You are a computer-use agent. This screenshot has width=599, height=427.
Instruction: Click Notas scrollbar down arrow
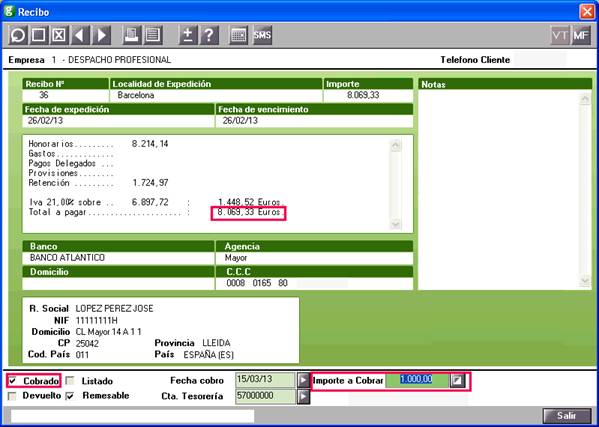point(585,282)
